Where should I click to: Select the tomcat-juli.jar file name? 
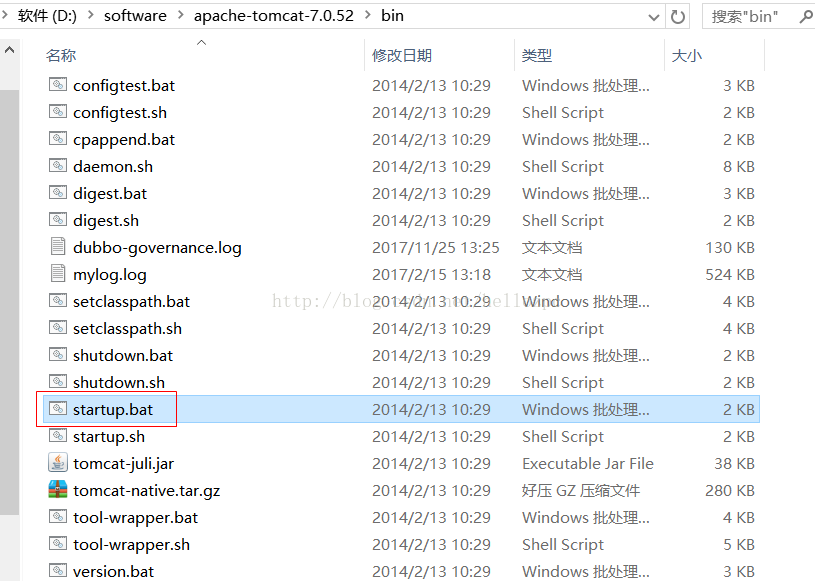pyautogui.click(x=124, y=464)
